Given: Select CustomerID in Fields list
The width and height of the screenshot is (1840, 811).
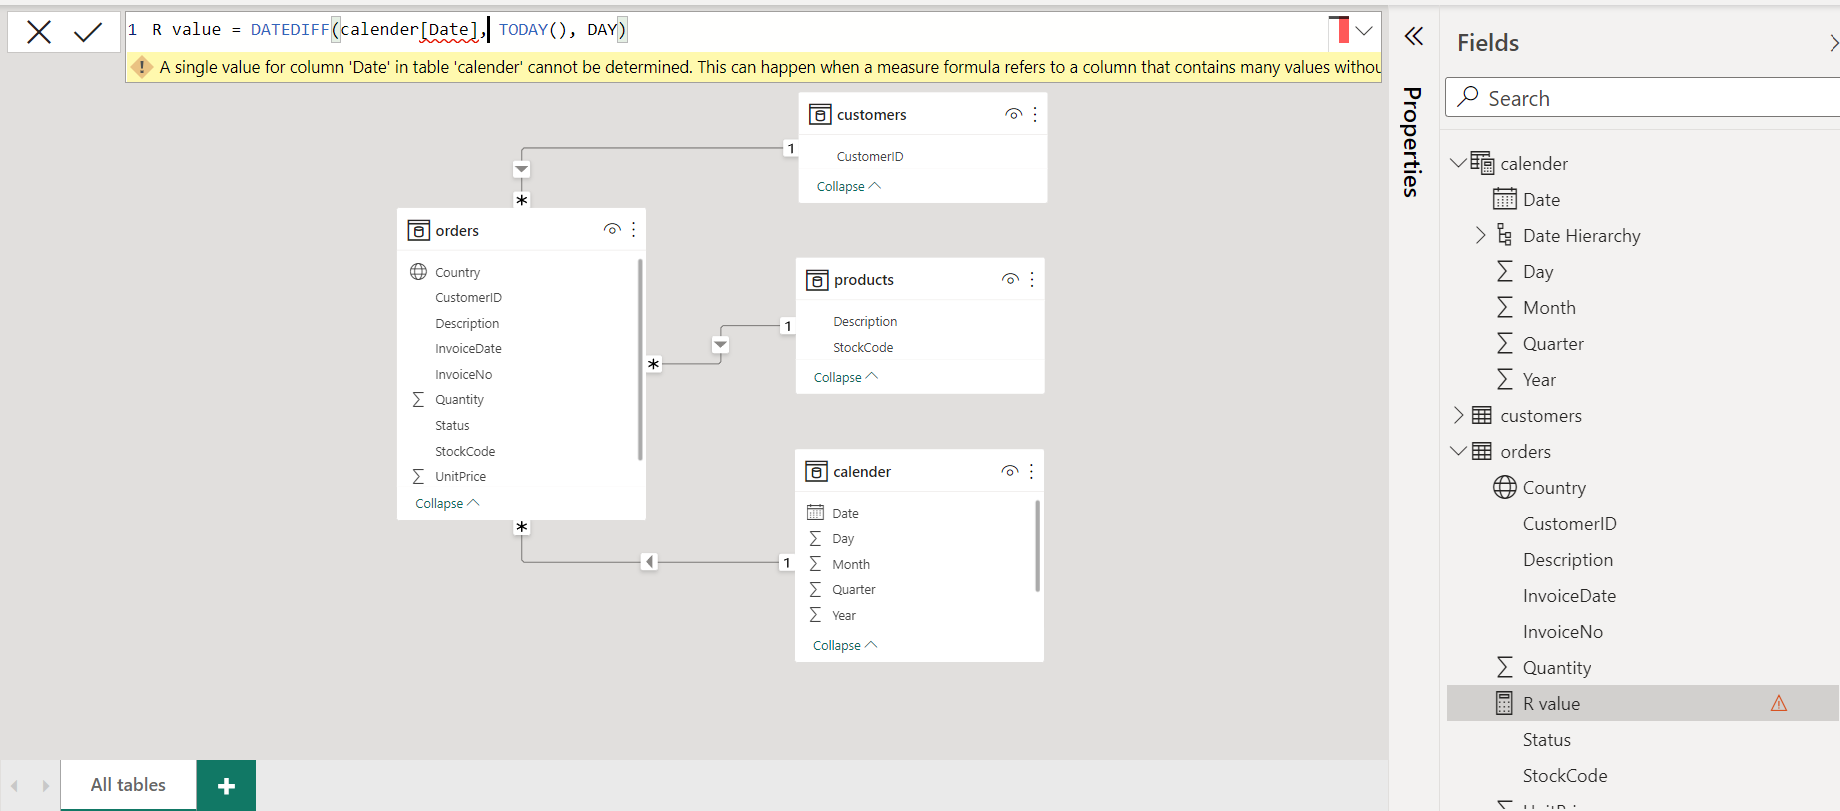Looking at the screenshot, I should 1569,523.
